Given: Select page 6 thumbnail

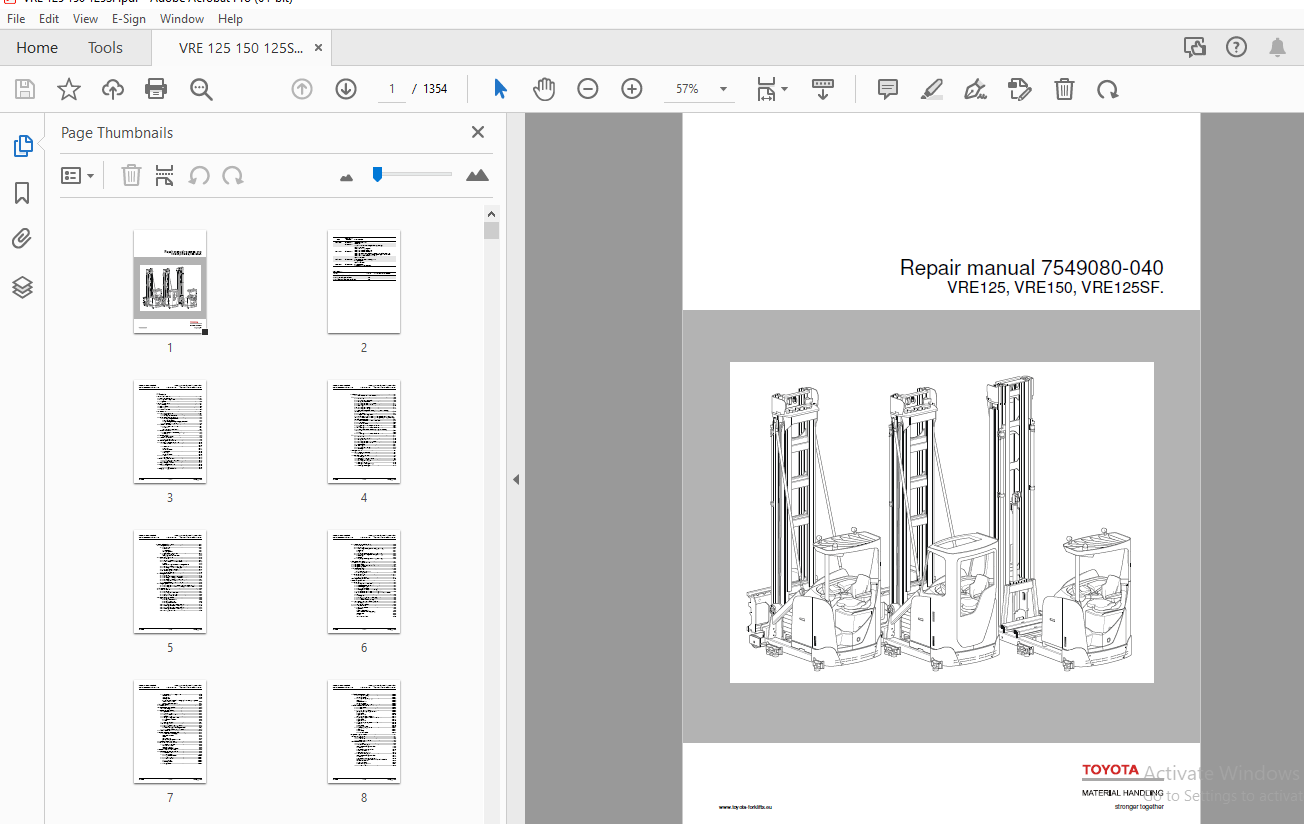Looking at the screenshot, I should (364, 582).
